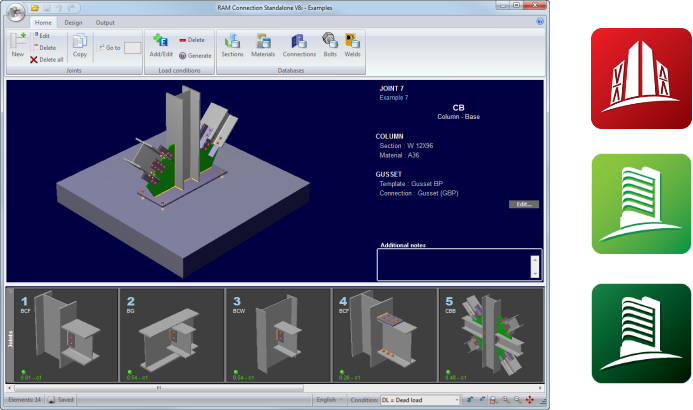This screenshot has height=410, width=693.
Task: Open the Sections database
Action: 232,46
